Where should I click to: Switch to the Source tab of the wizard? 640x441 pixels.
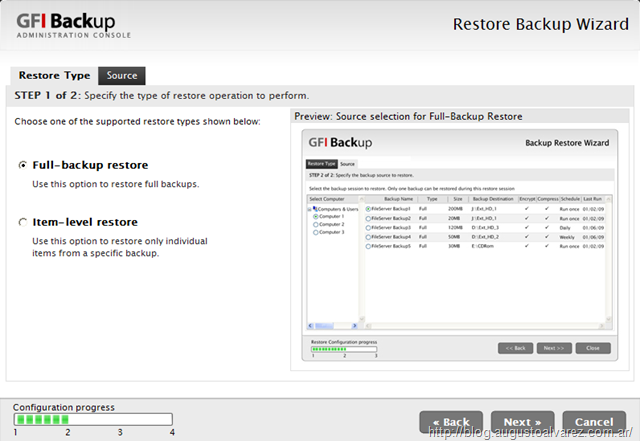point(122,75)
